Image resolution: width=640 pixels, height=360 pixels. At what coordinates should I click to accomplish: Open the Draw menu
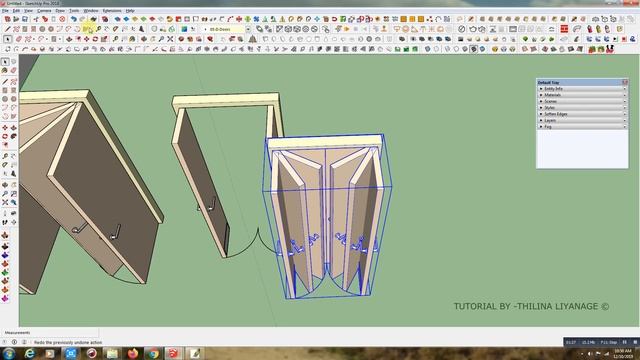[60, 11]
